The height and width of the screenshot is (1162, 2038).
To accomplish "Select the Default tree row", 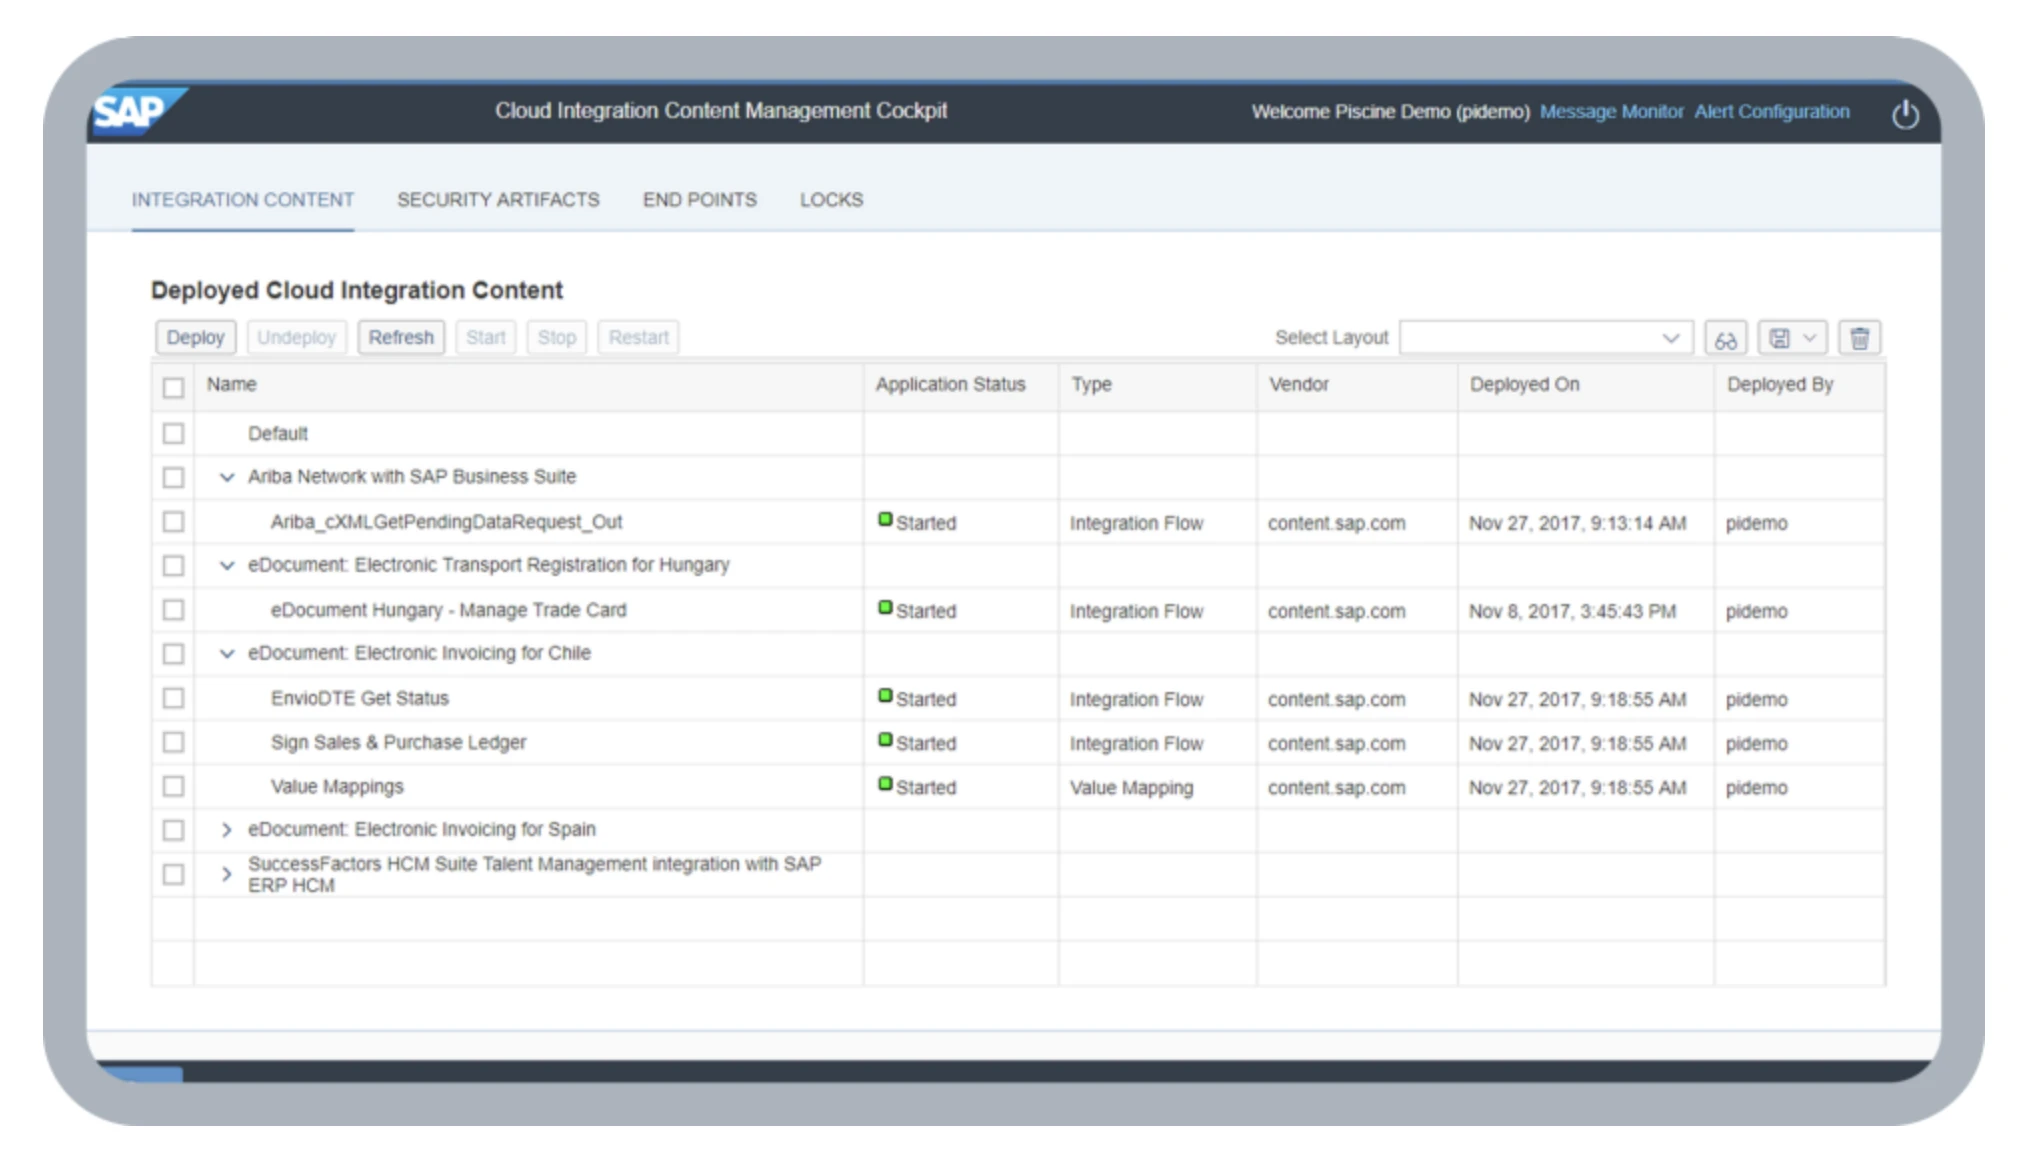I will (278, 434).
